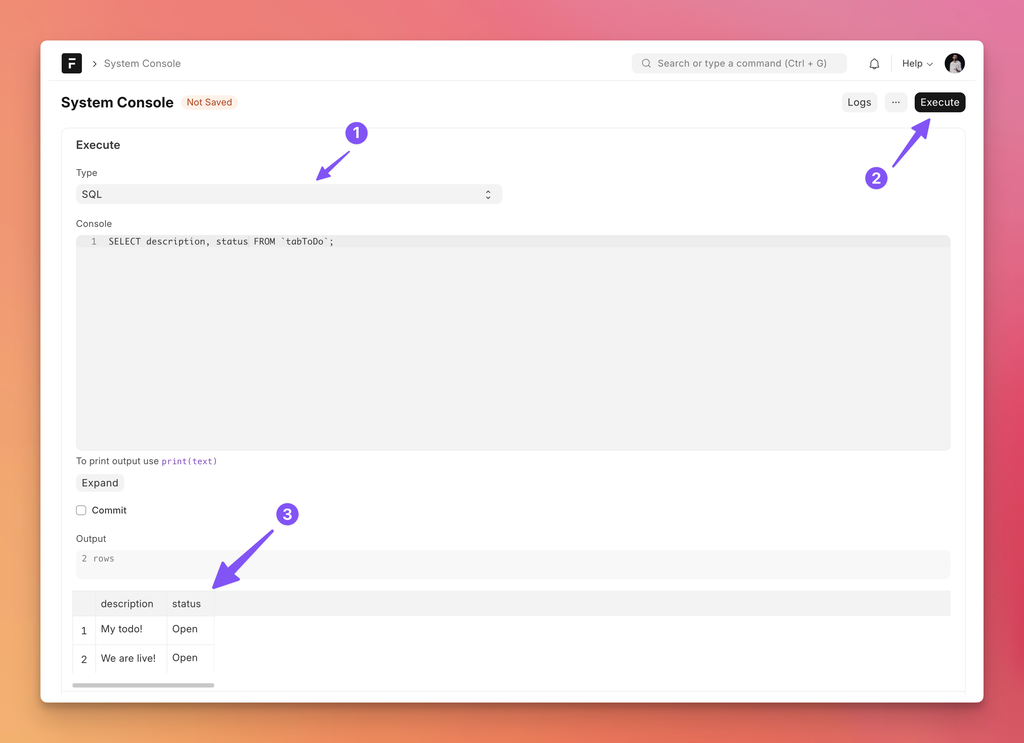1024x743 pixels.
Task: Go to System Console breadcrumb
Action: [142, 64]
